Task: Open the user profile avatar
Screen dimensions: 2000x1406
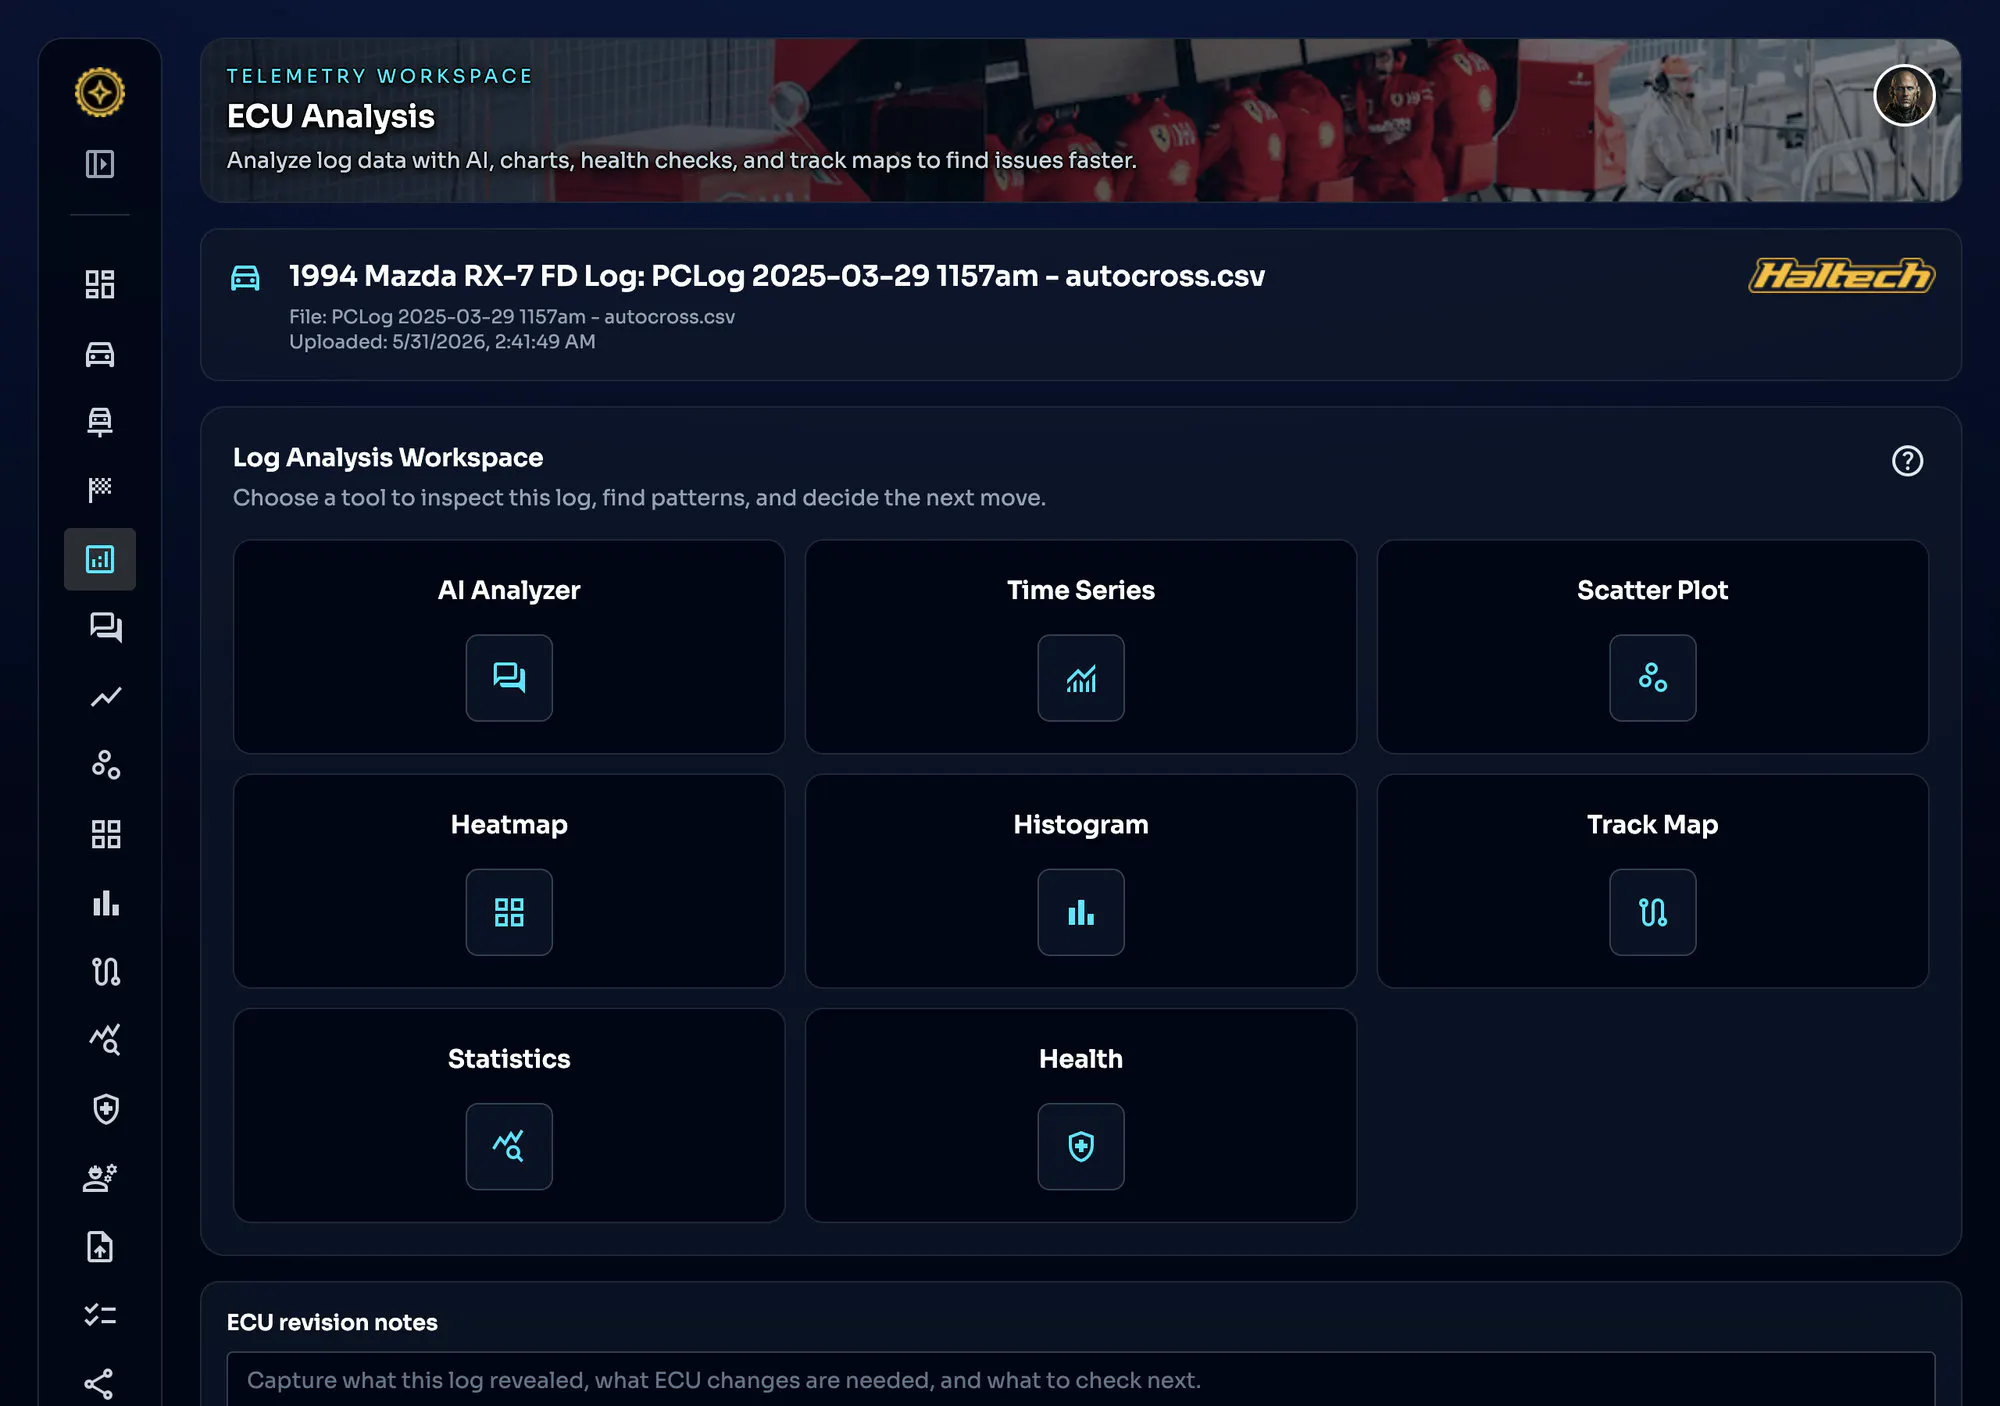Action: point(1904,96)
